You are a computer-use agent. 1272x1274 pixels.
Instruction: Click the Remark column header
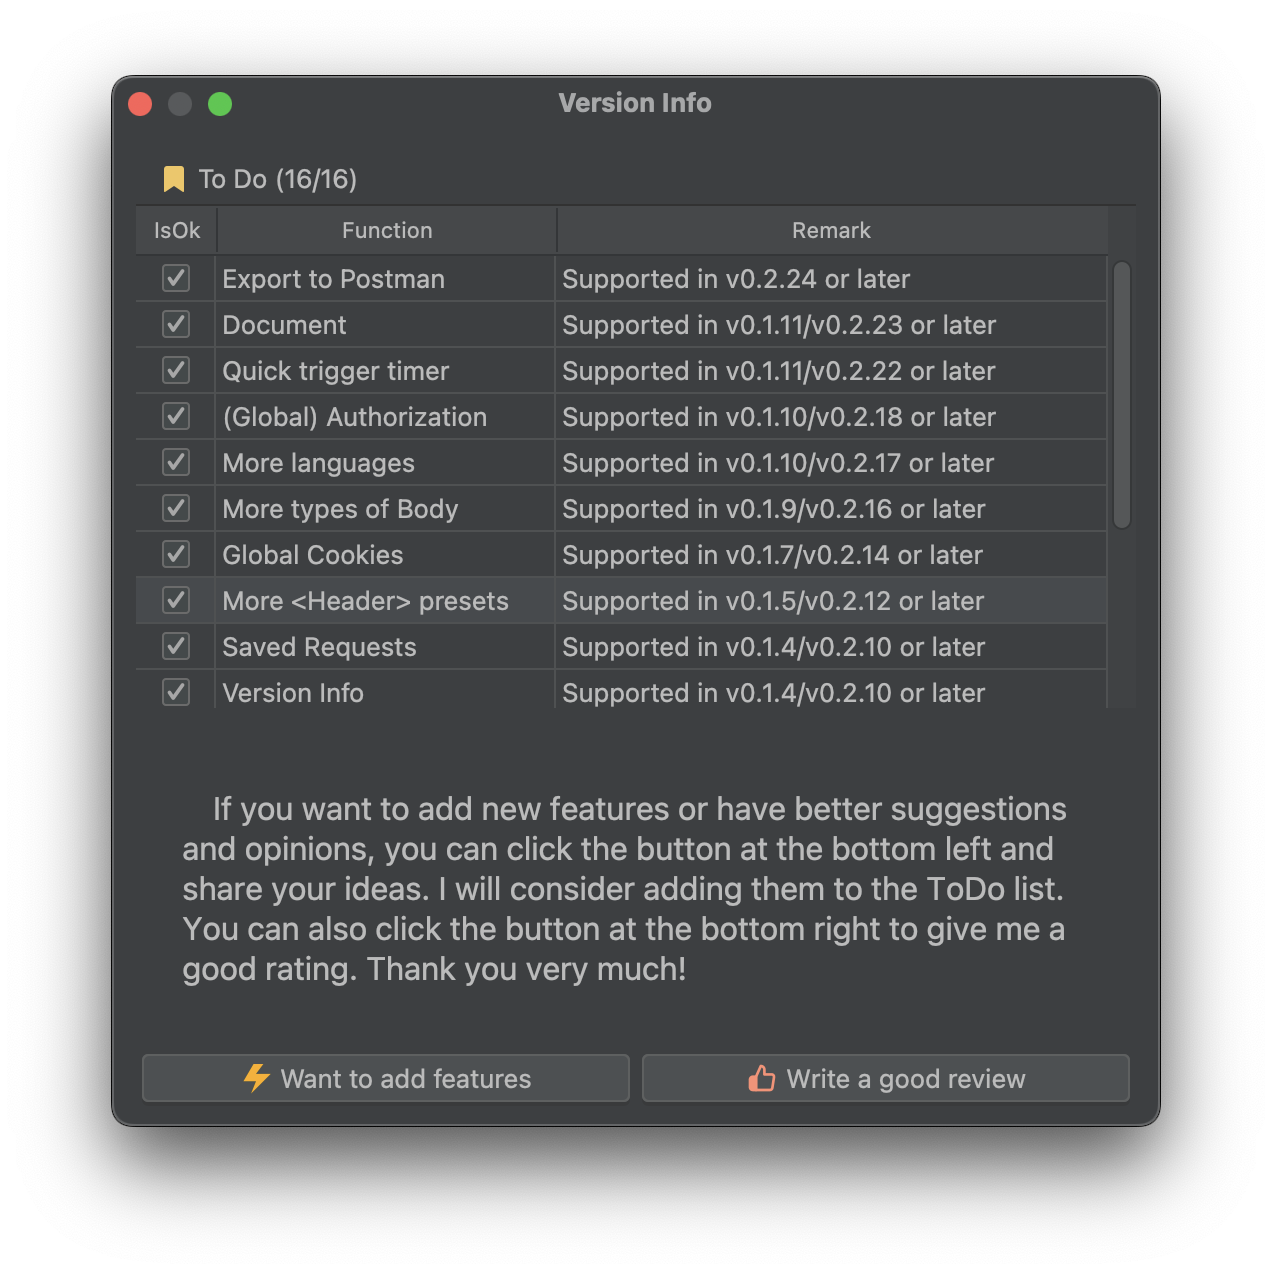(831, 230)
